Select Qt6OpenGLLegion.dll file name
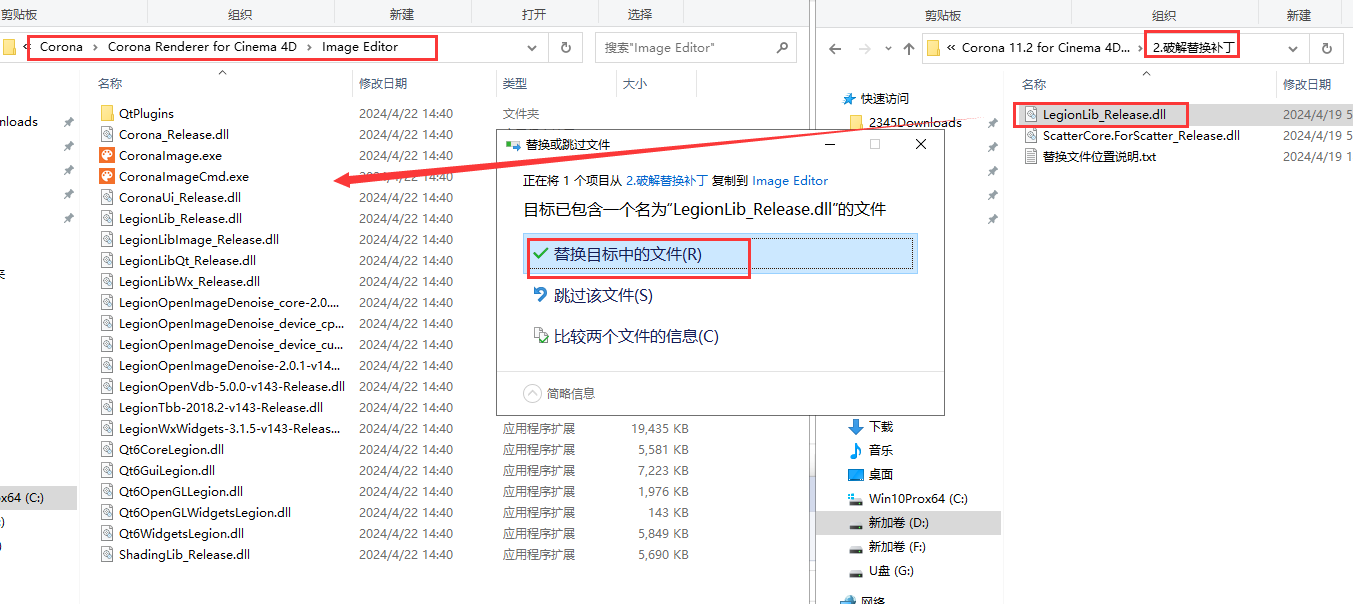Viewport: 1353px width, 604px height. point(180,491)
